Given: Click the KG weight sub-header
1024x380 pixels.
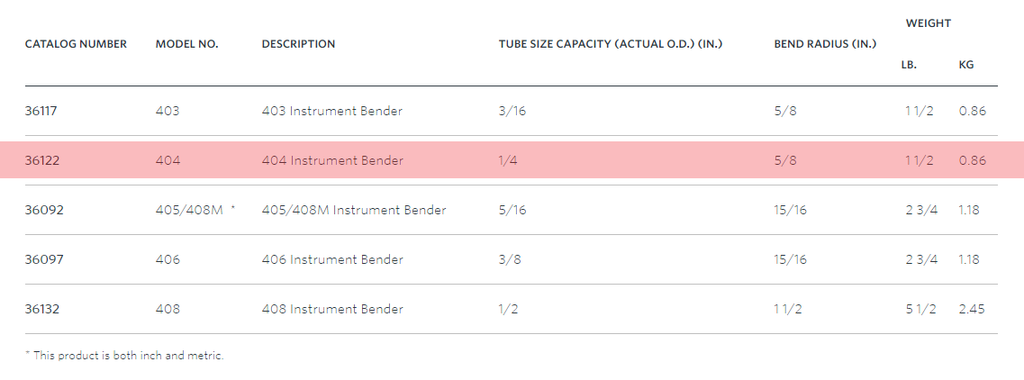Looking at the screenshot, I should pyautogui.click(x=966, y=65).
